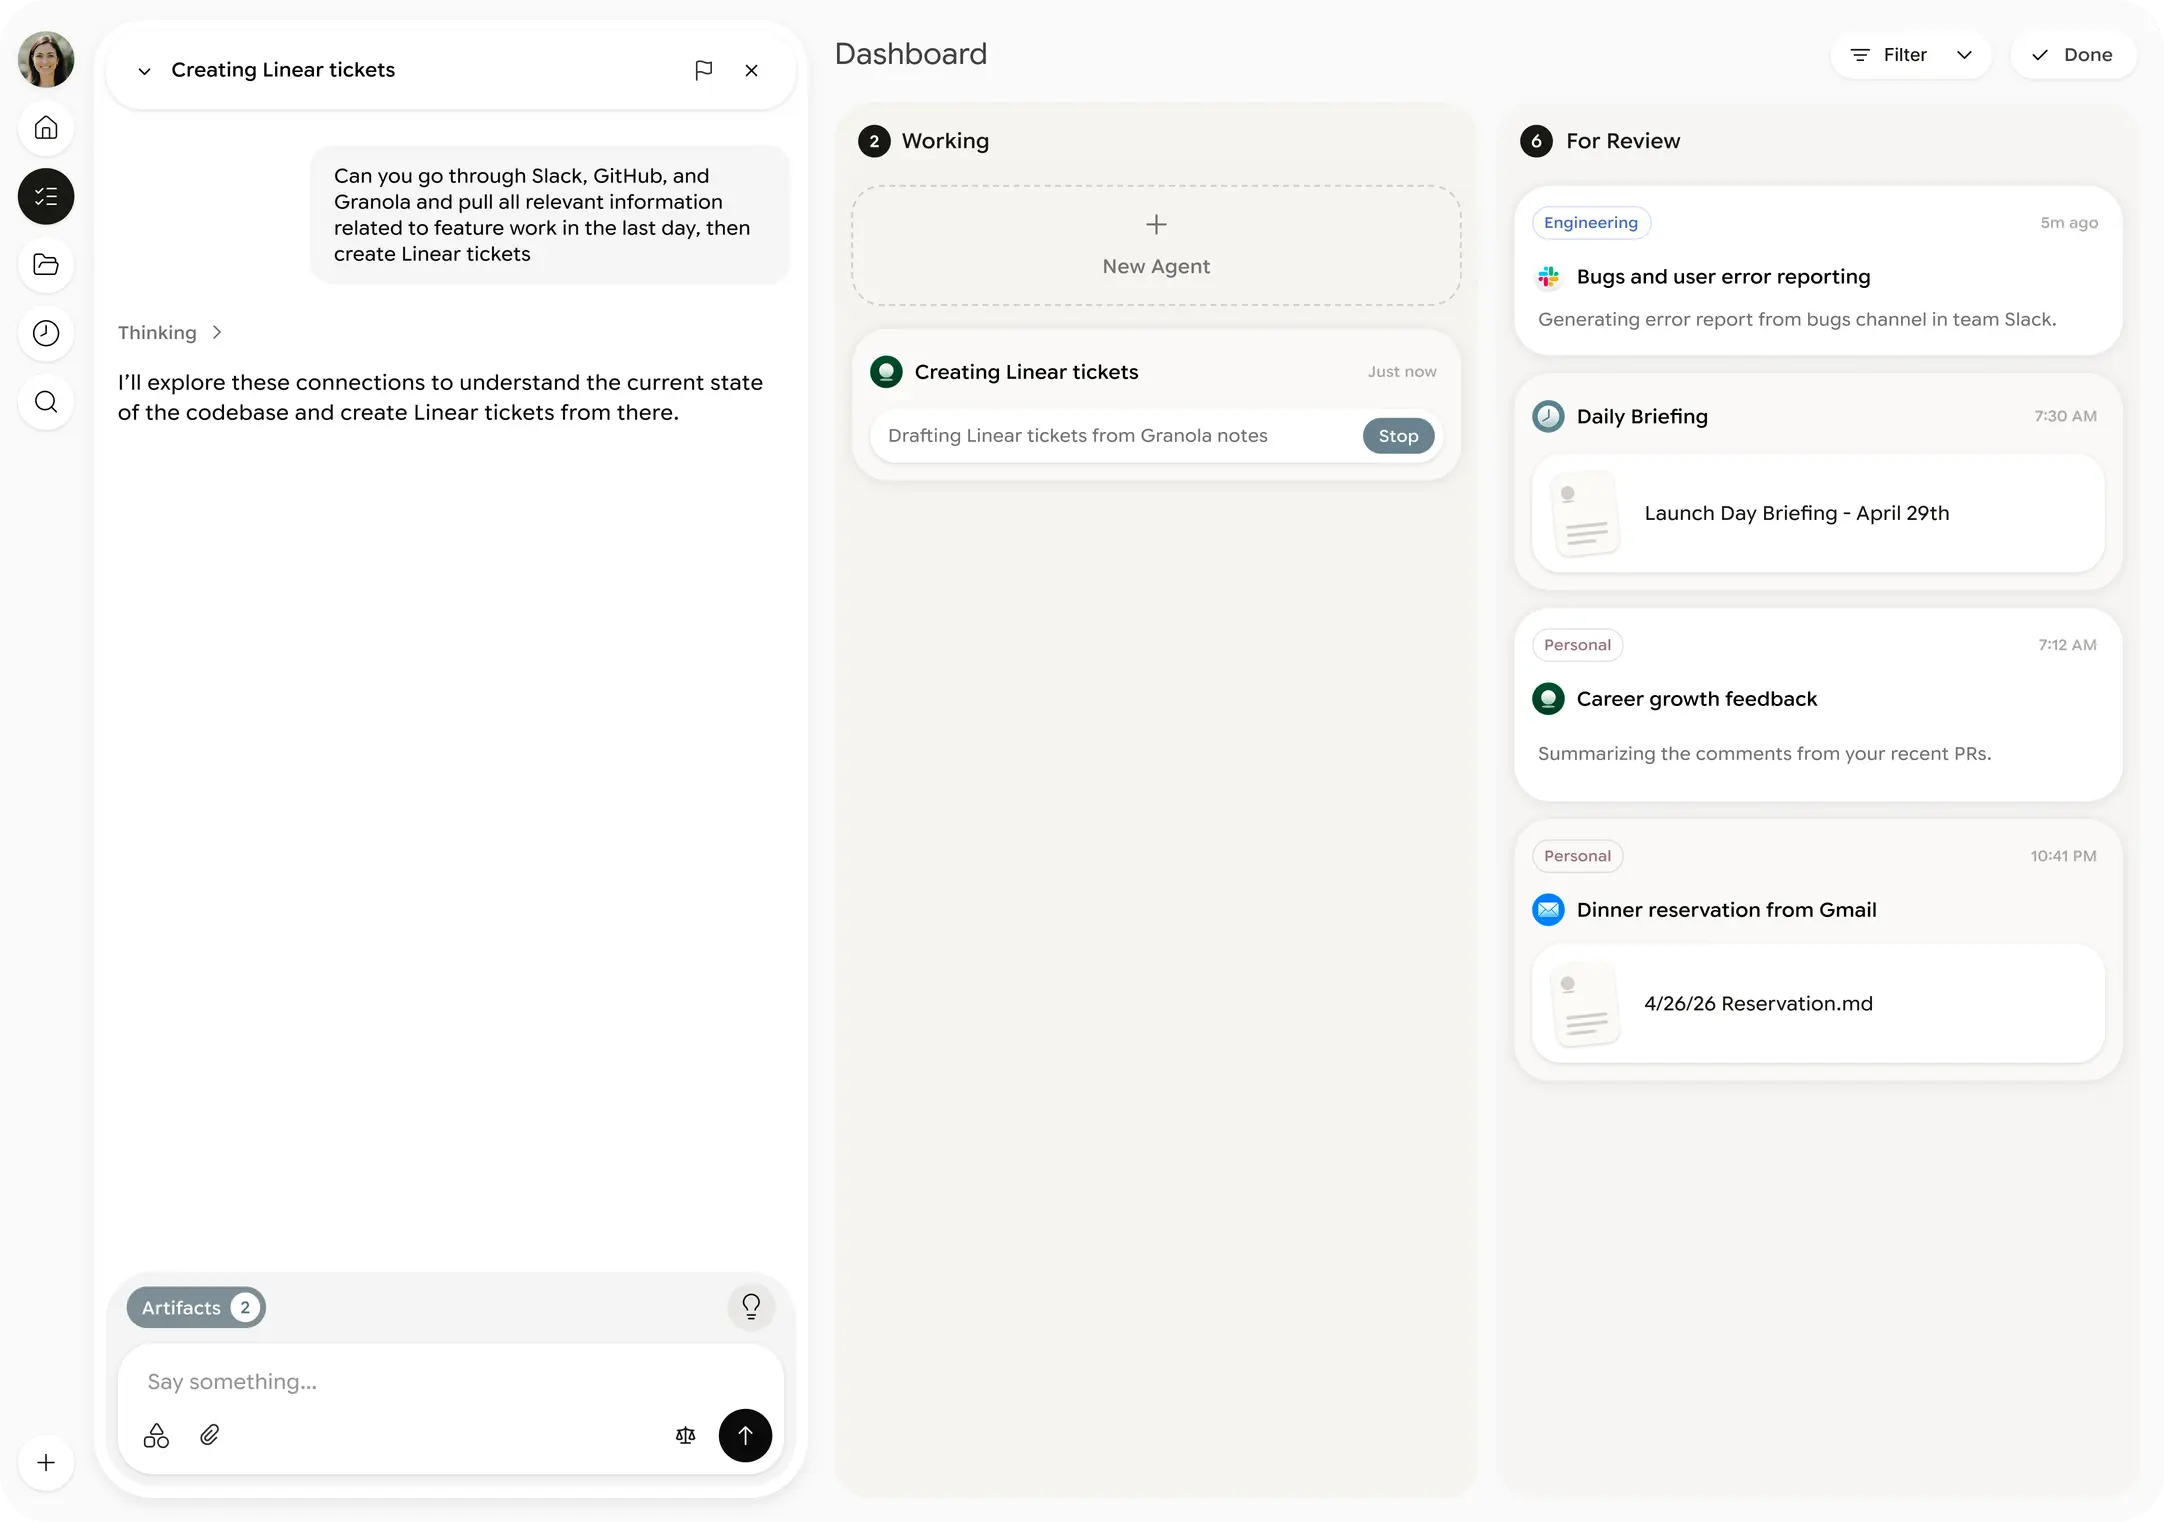Open the folder icon in sidebar

tap(46, 265)
